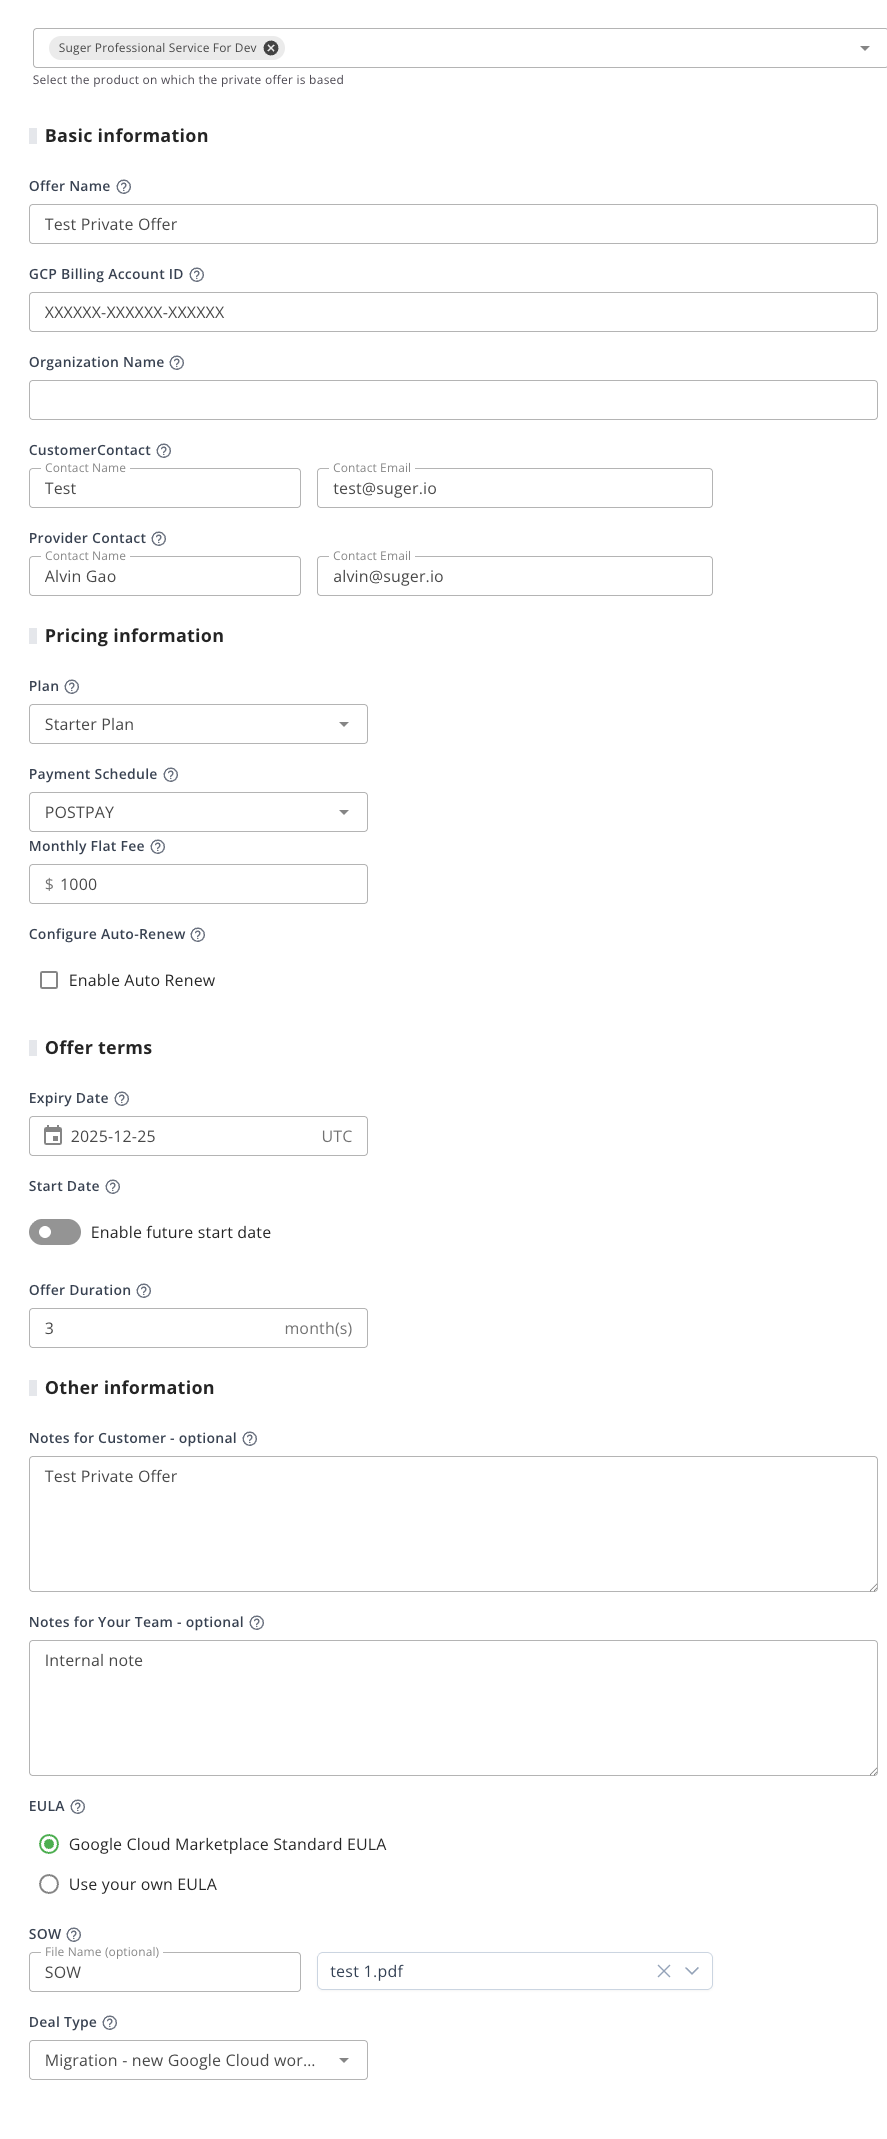This screenshot has height=2139, width=887.
Task: Check the Enable Auto Renew checkbox
Action: (49, 980)
